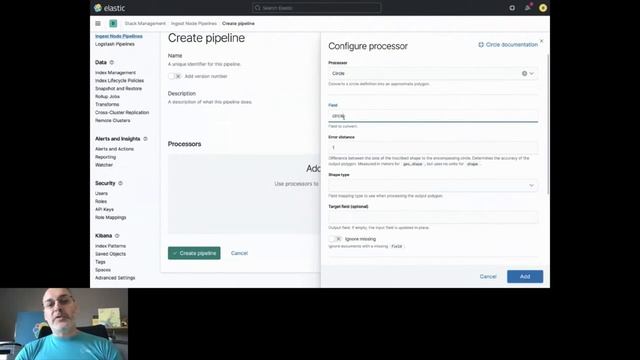The image size is (640, 360).
Task: Expand the Processor combo box arrow
Action: [x=531, y=73]
